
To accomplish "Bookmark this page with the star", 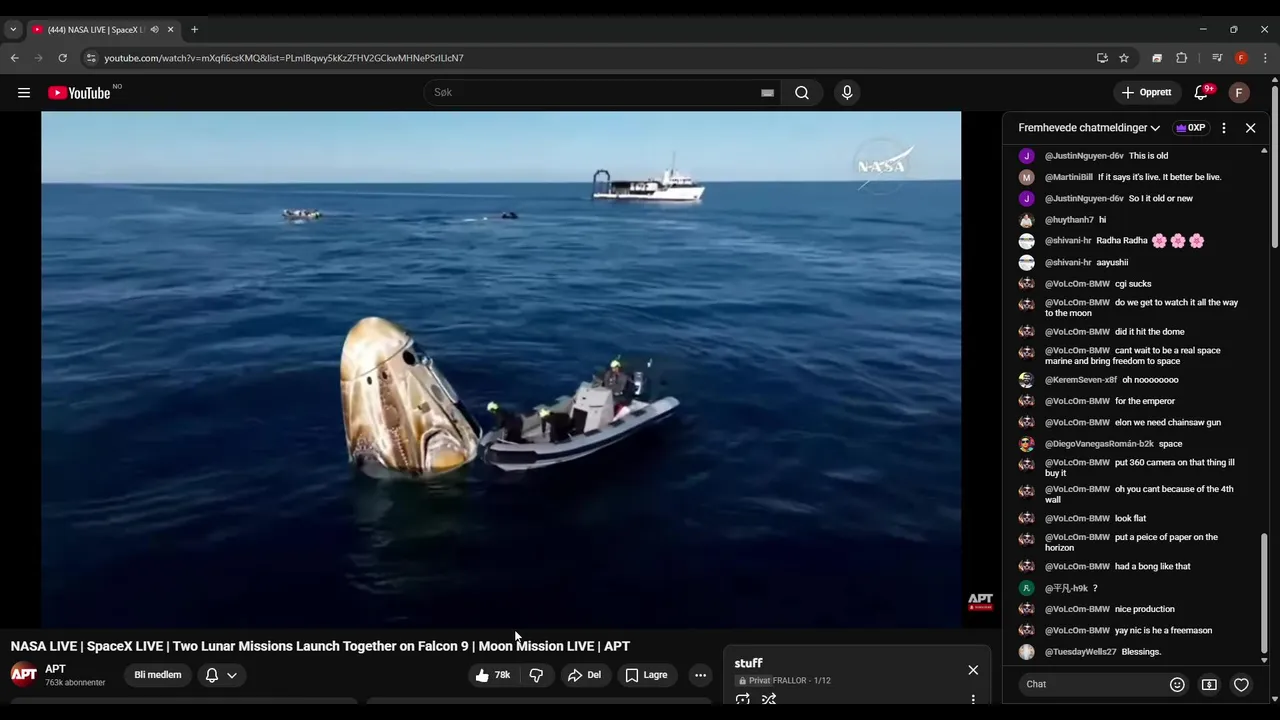I will [1124, 58].
